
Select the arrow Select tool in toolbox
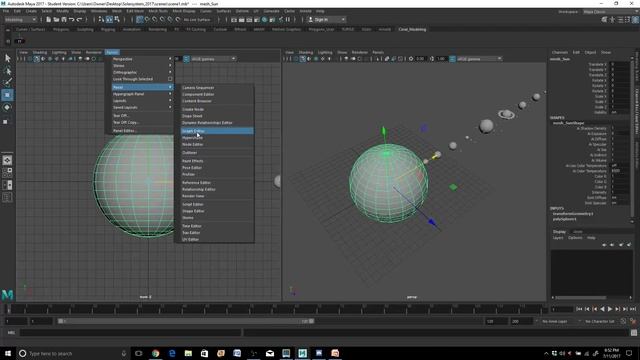(7, 58)
